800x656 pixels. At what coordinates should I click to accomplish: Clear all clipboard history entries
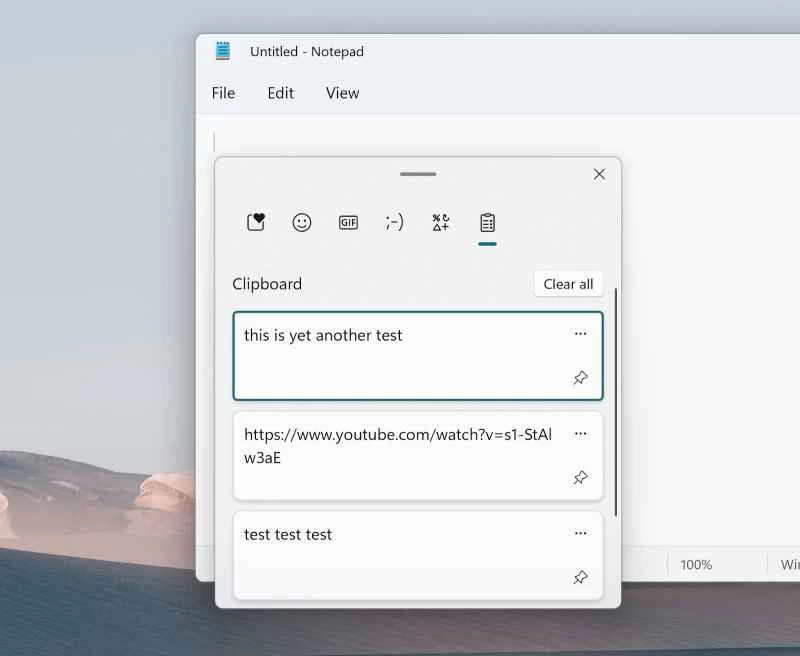pos(568,283)
